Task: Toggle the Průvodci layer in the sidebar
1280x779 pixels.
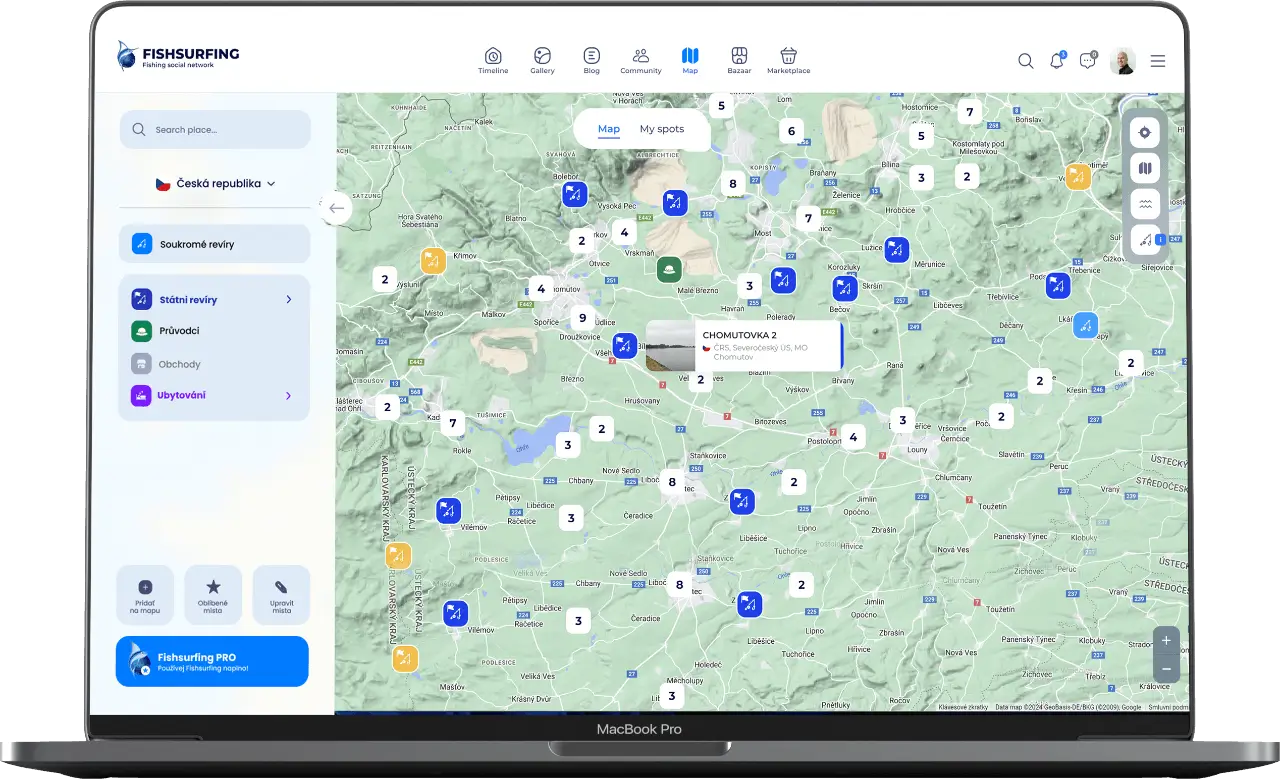Action: [x=207, y=331]
